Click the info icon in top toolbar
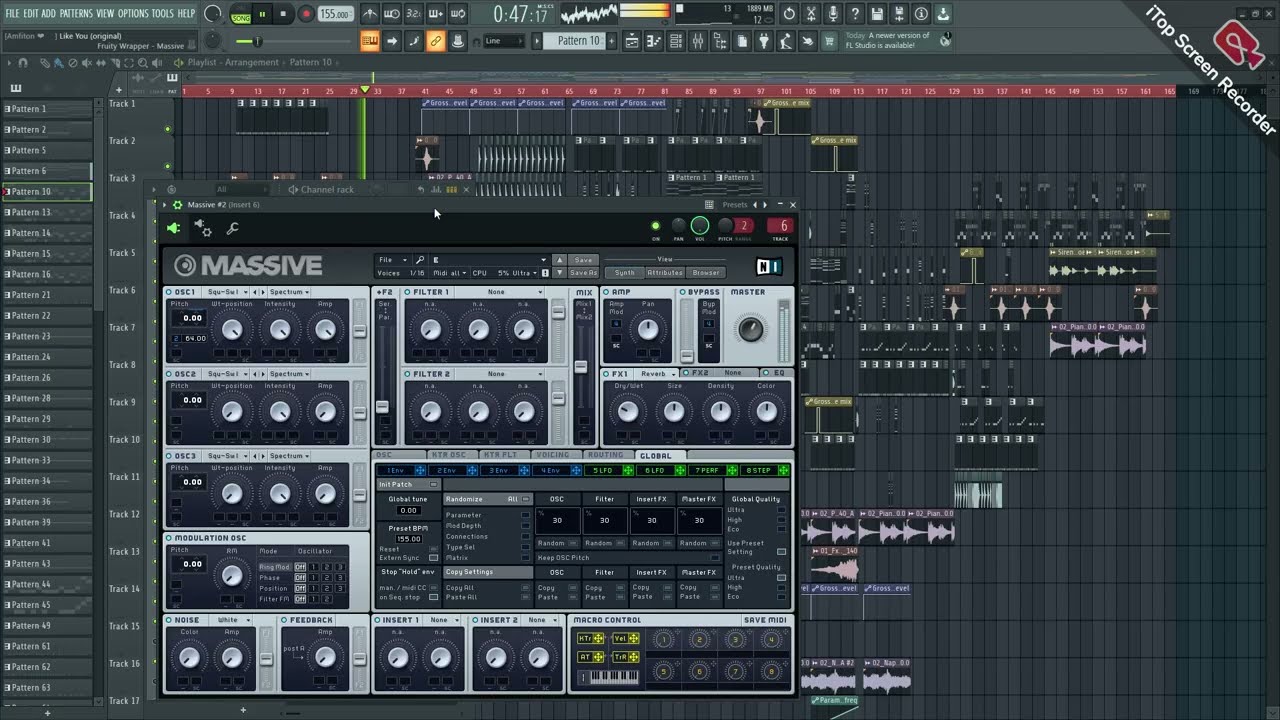 pyautogui.click(x=921, y=14)
